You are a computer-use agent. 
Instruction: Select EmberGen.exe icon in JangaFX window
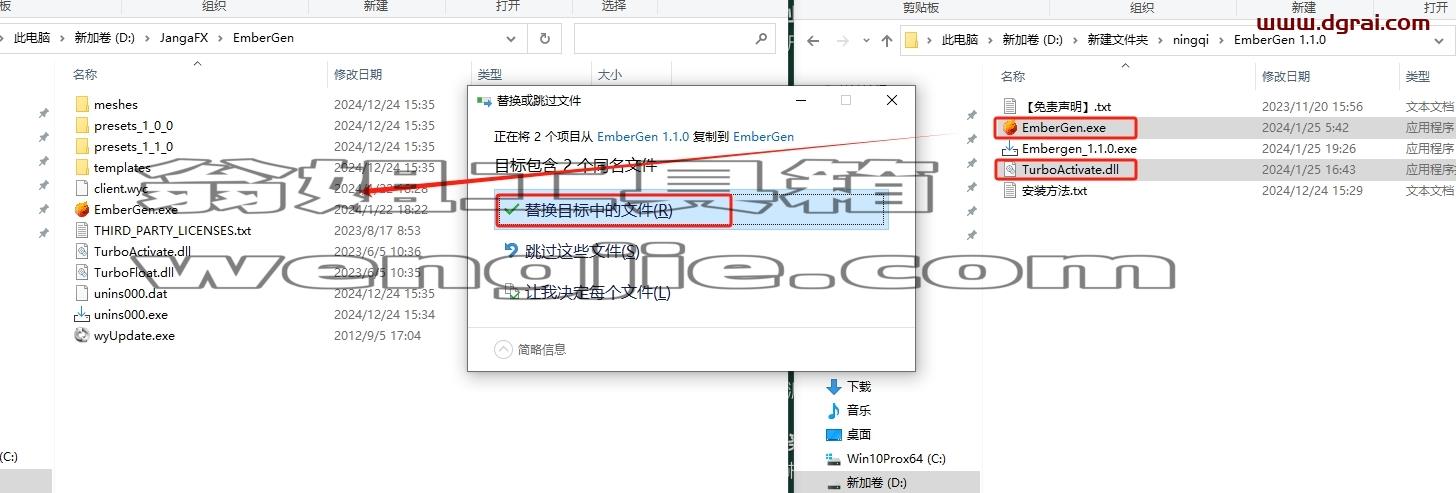(82, 209)
